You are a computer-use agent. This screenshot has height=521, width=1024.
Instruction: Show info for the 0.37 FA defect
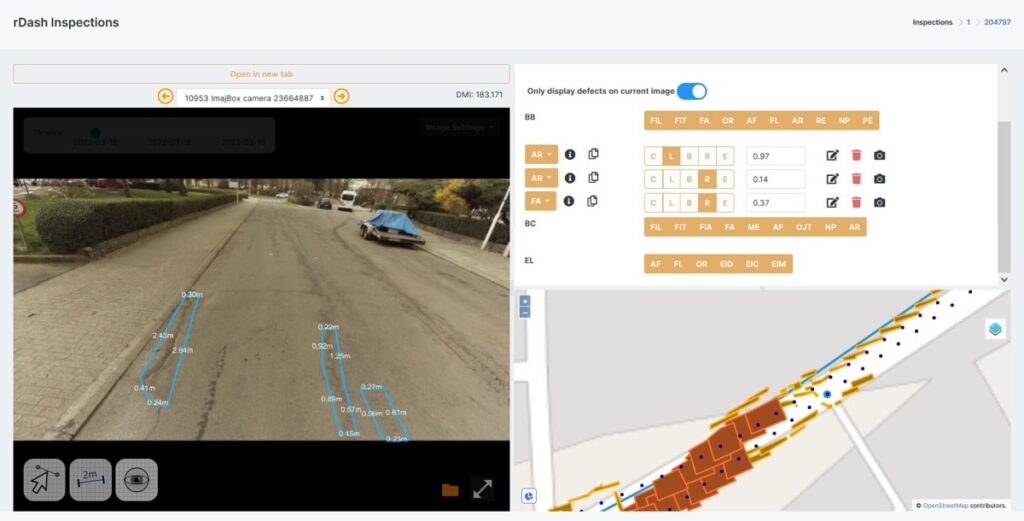569,201
